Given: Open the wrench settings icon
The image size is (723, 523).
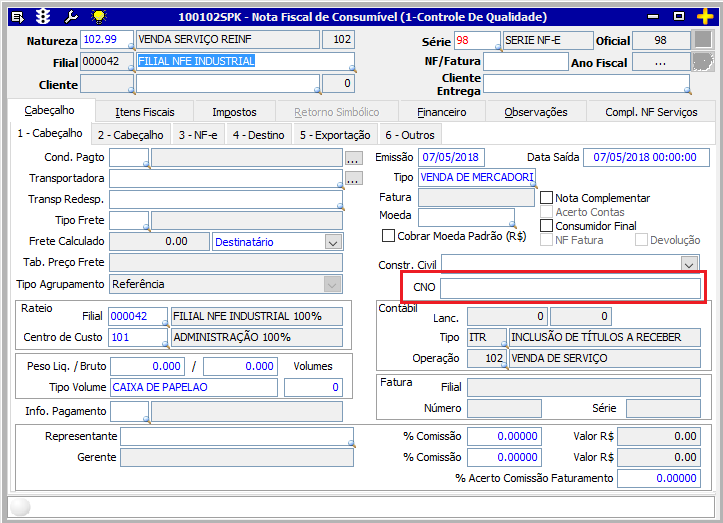Looking at the screenshot, I should point(70,16).
